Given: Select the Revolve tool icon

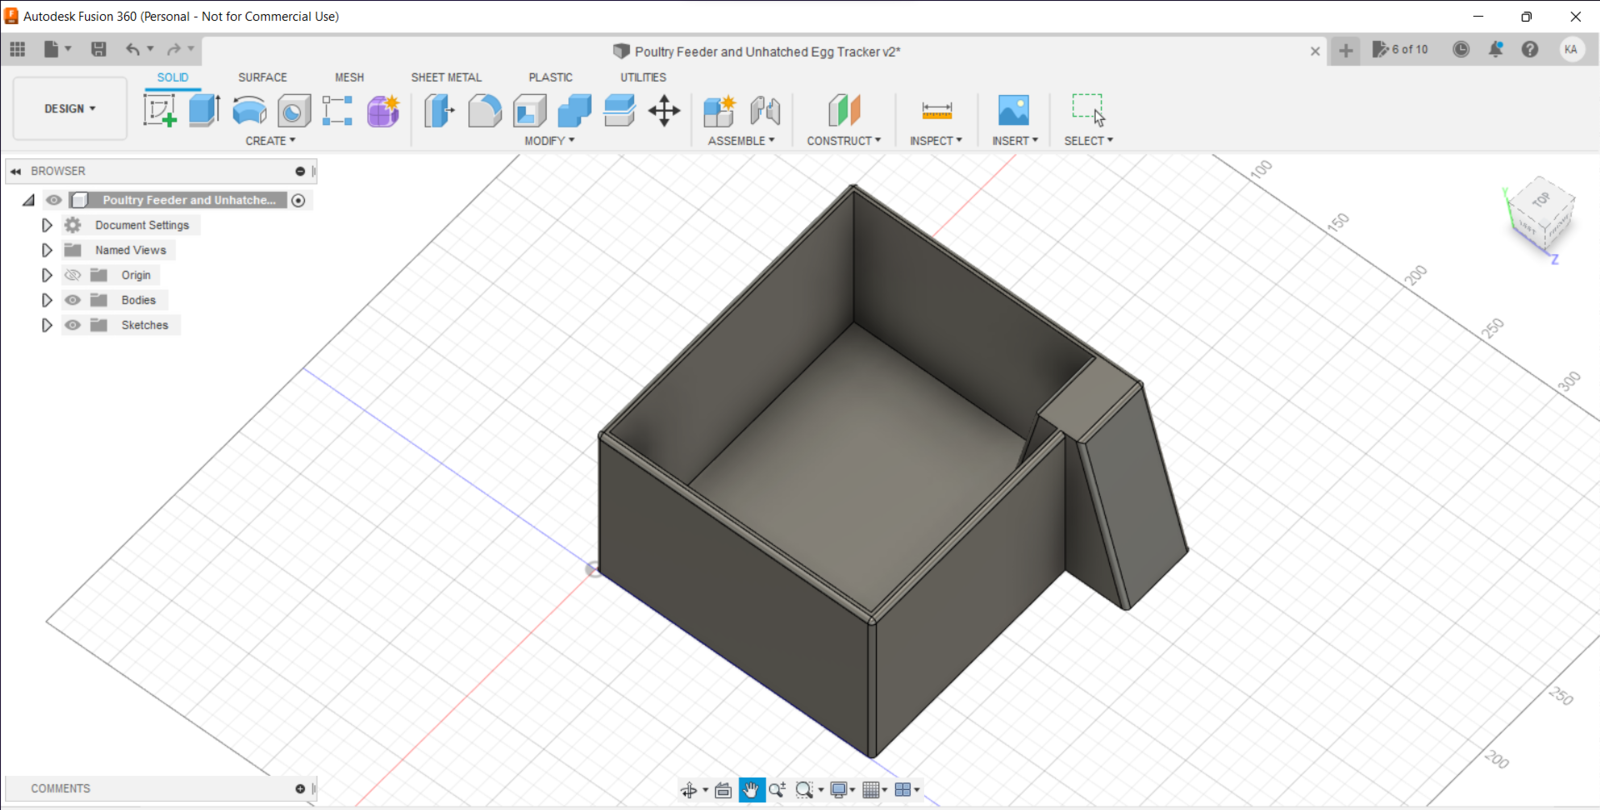Looking at the screenshot, I should [x=249, y=110].
